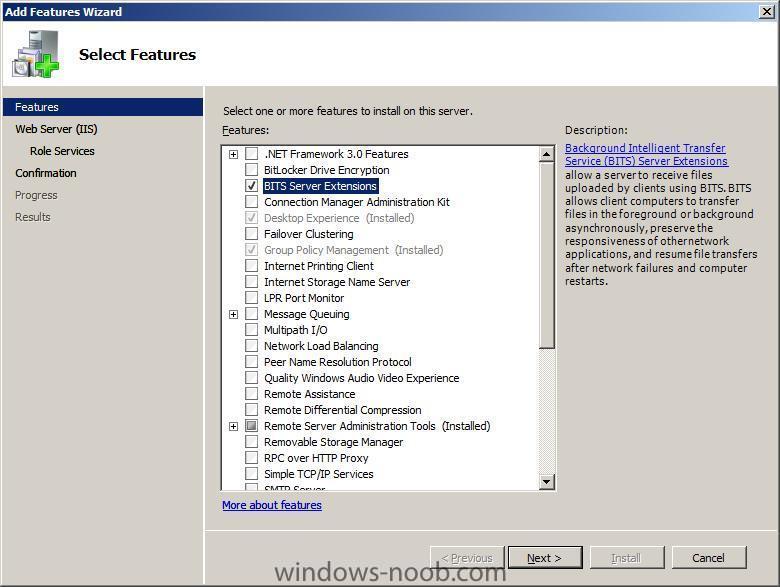Uncheck BITS Server Extensions checkbox
Viewport: 780px width, 587px height.
252,186
